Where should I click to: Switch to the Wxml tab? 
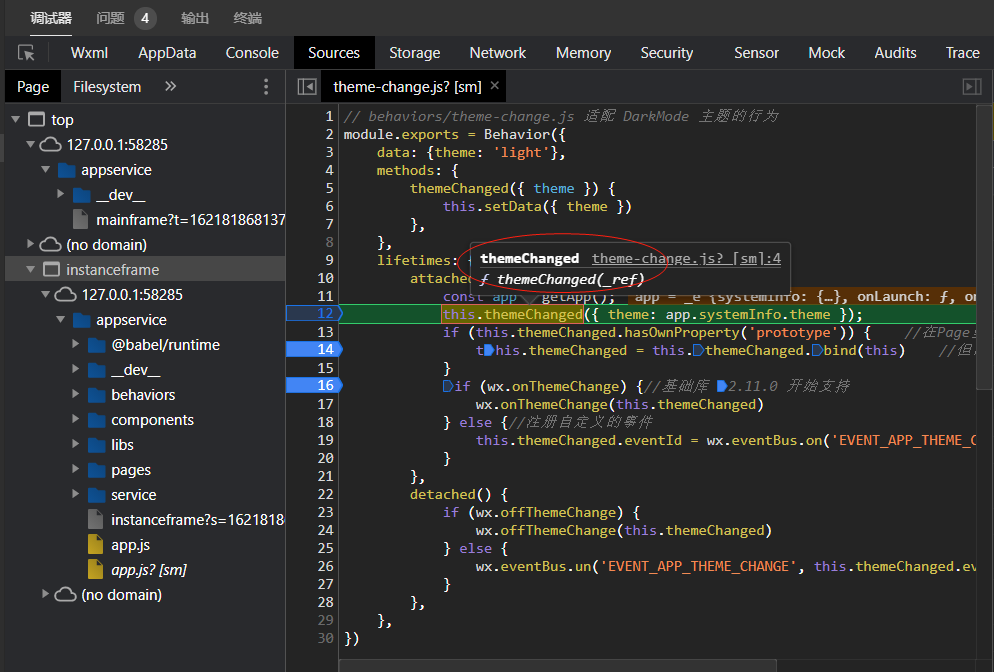[x=89, y=53]
